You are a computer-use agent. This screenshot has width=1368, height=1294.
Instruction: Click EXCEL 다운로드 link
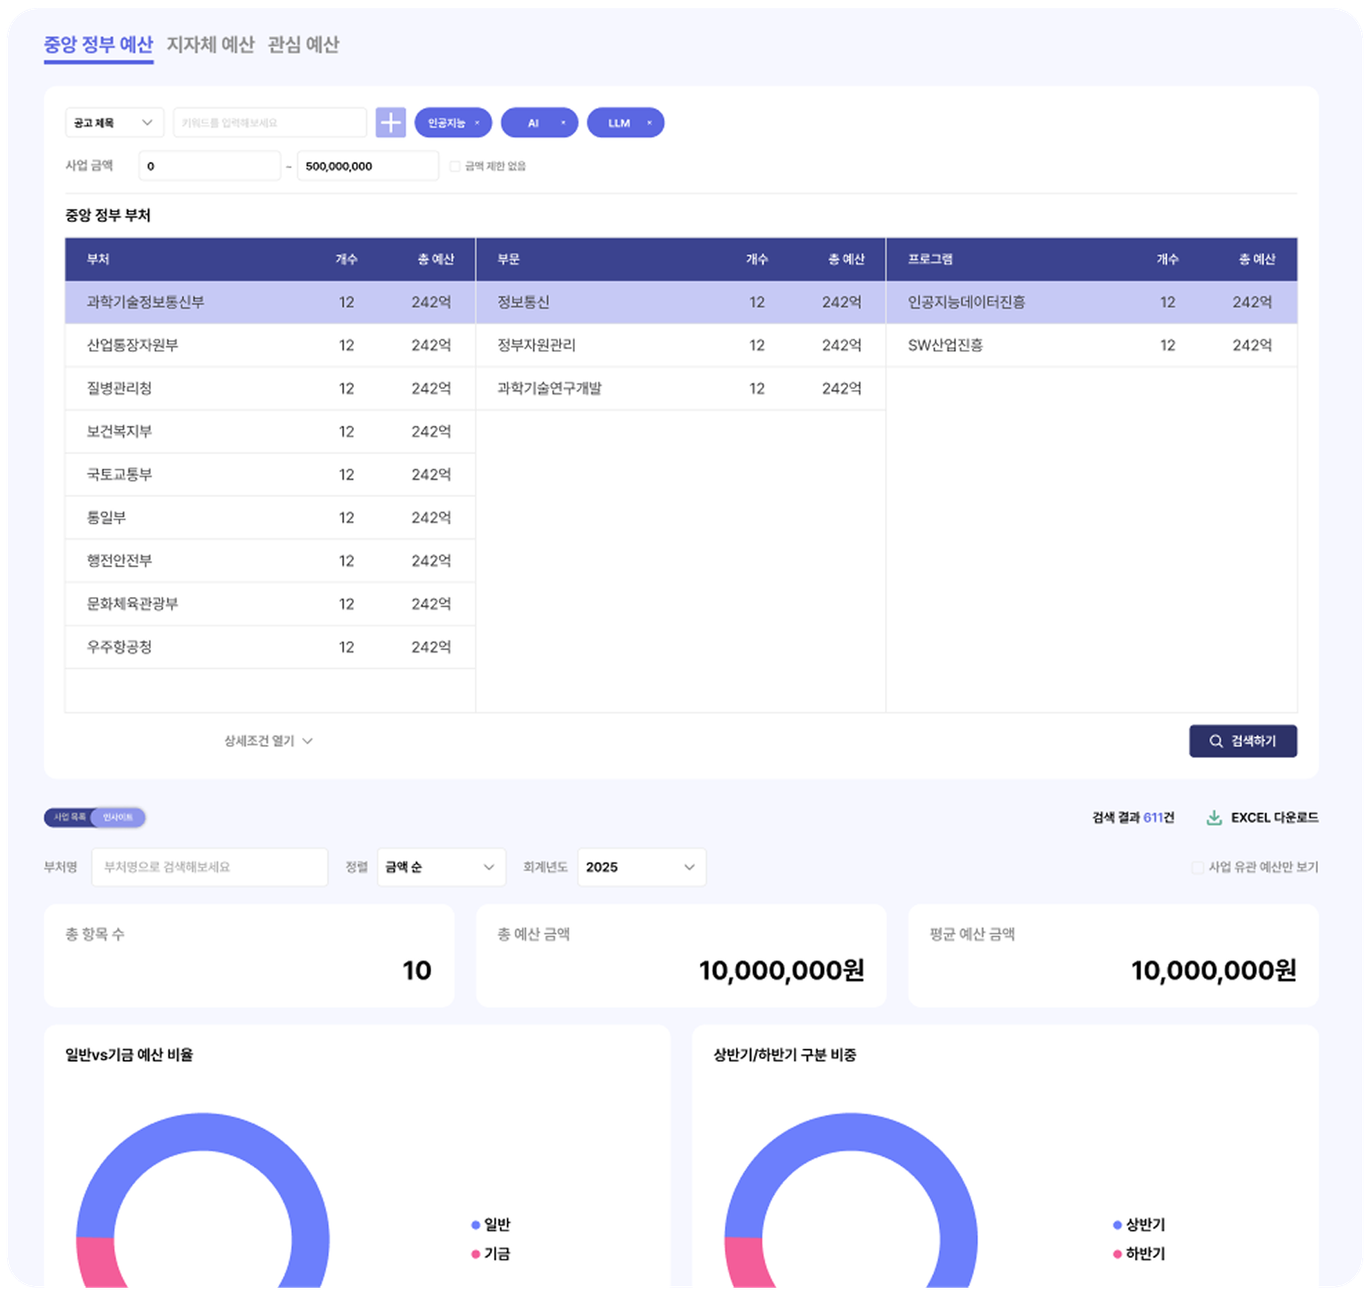(x=1262, y=818)
